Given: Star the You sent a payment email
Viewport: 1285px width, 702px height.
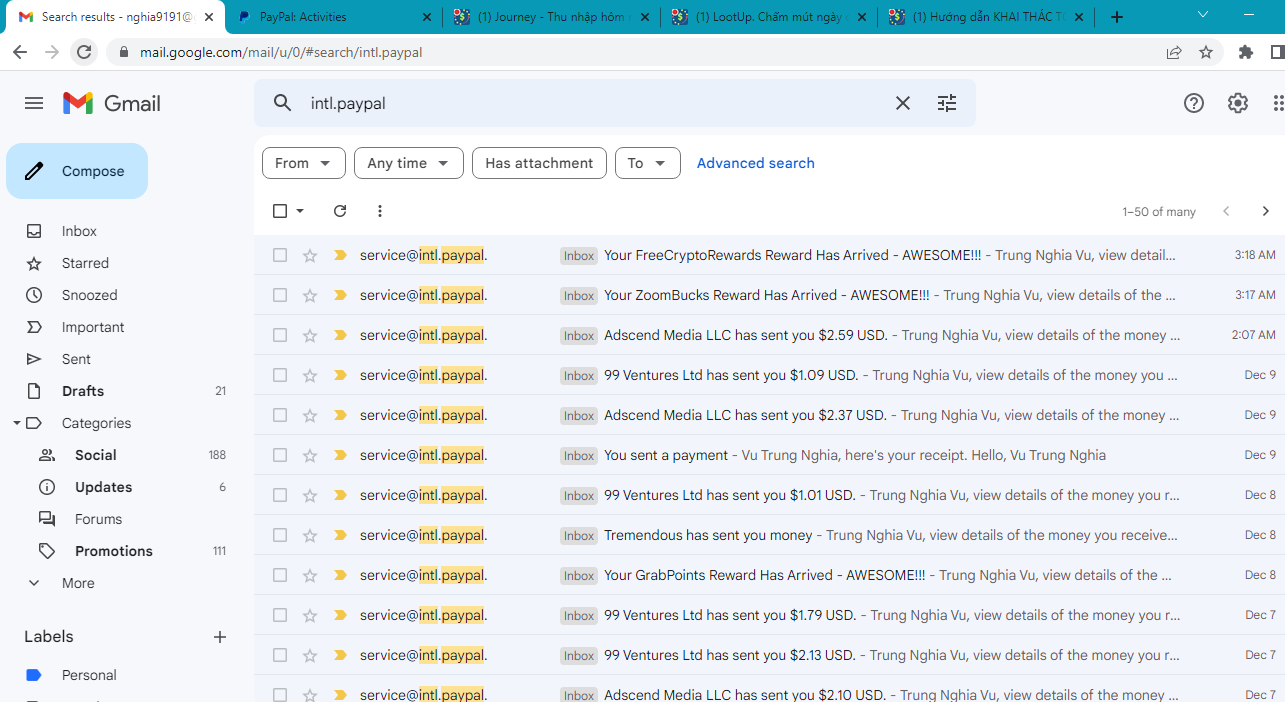Looking at the screenshot, I should [x=310, y=455].
